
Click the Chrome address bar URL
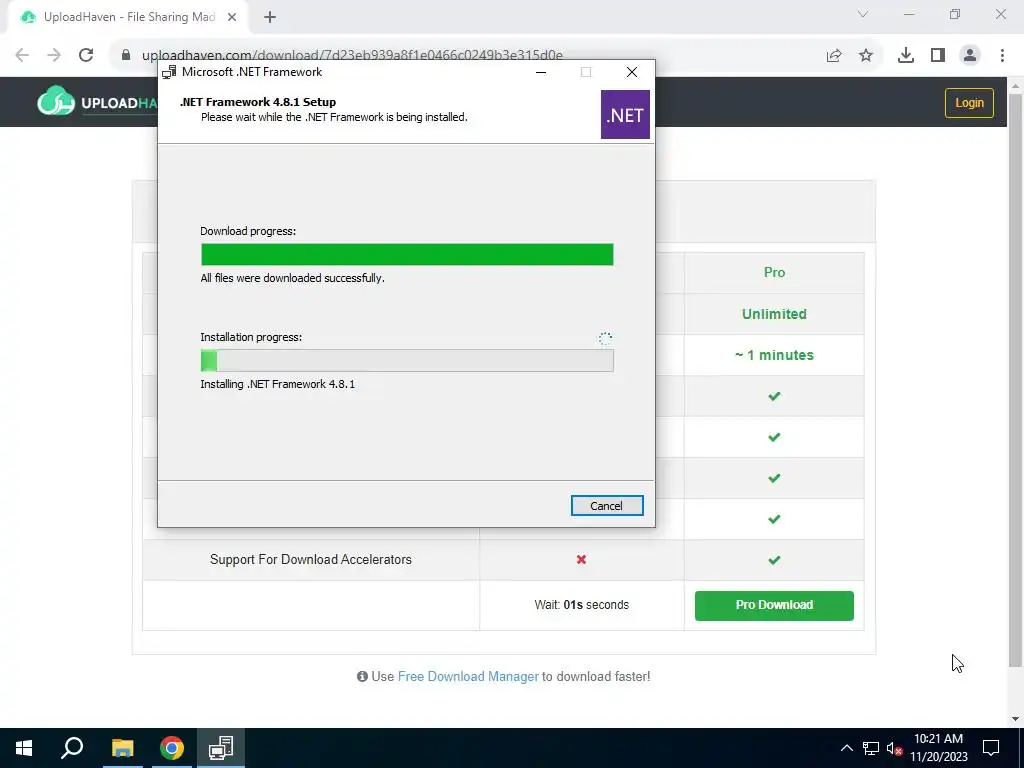[353, 55]
